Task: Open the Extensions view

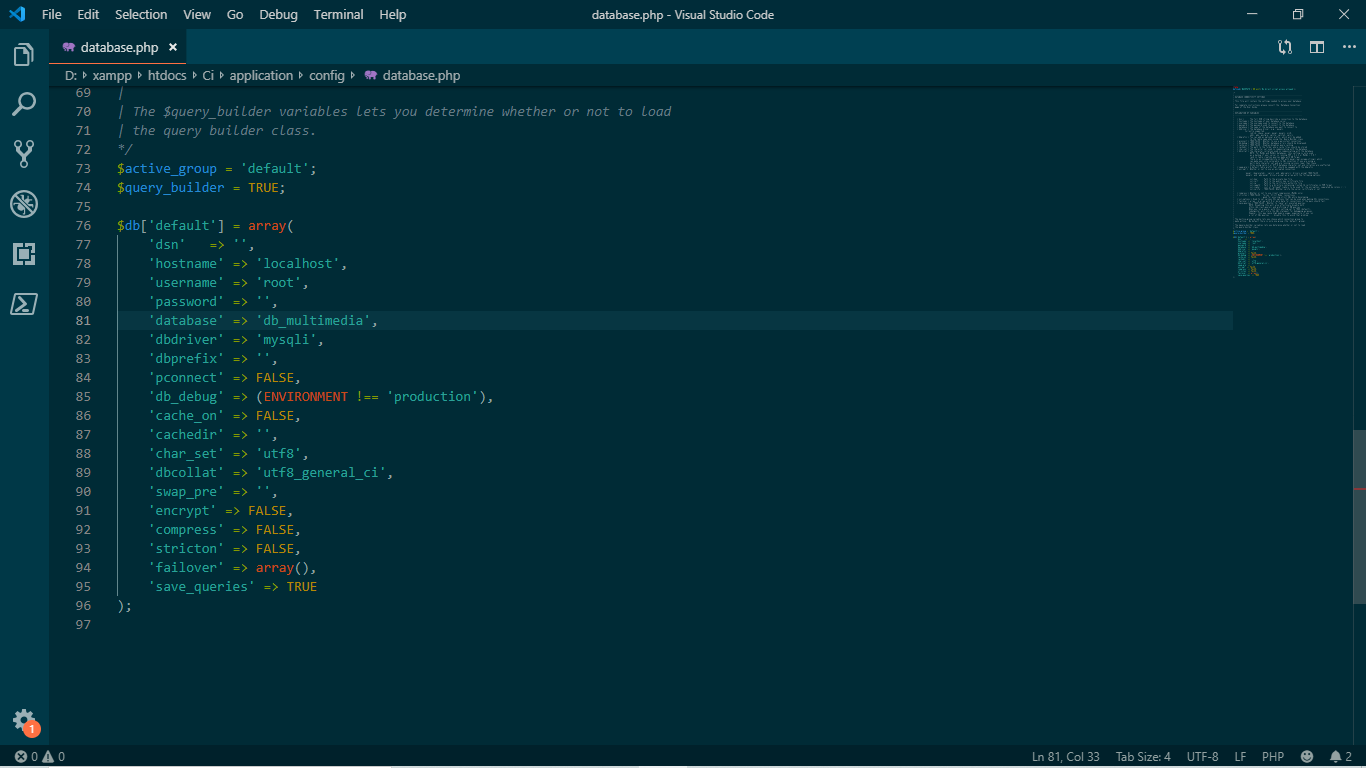Action: pyautogui.click(x=24, y=254)
